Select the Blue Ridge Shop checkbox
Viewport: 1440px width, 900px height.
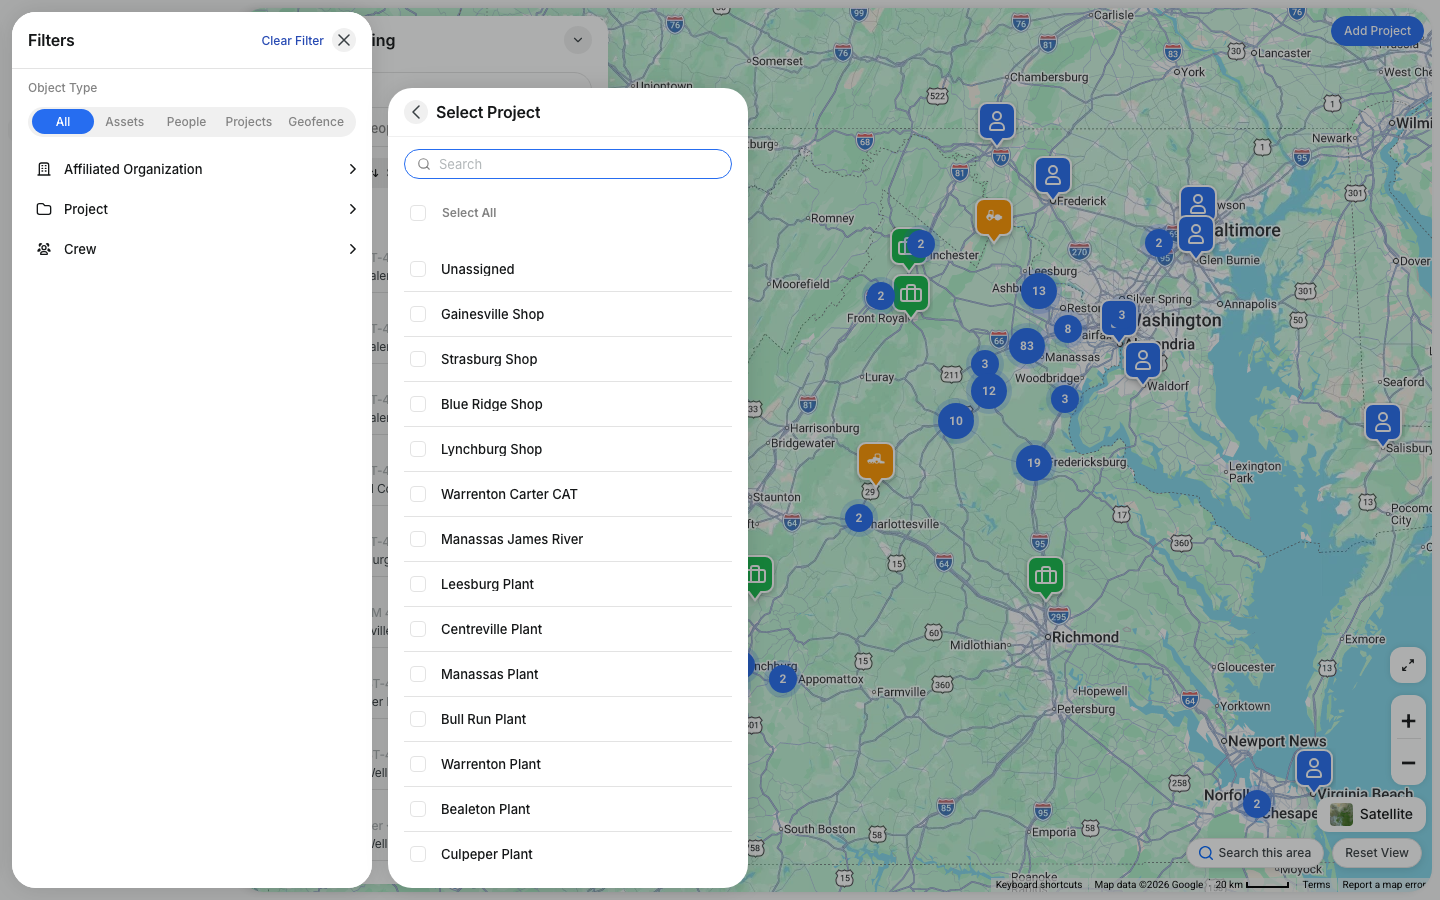[x=418, y=404]
